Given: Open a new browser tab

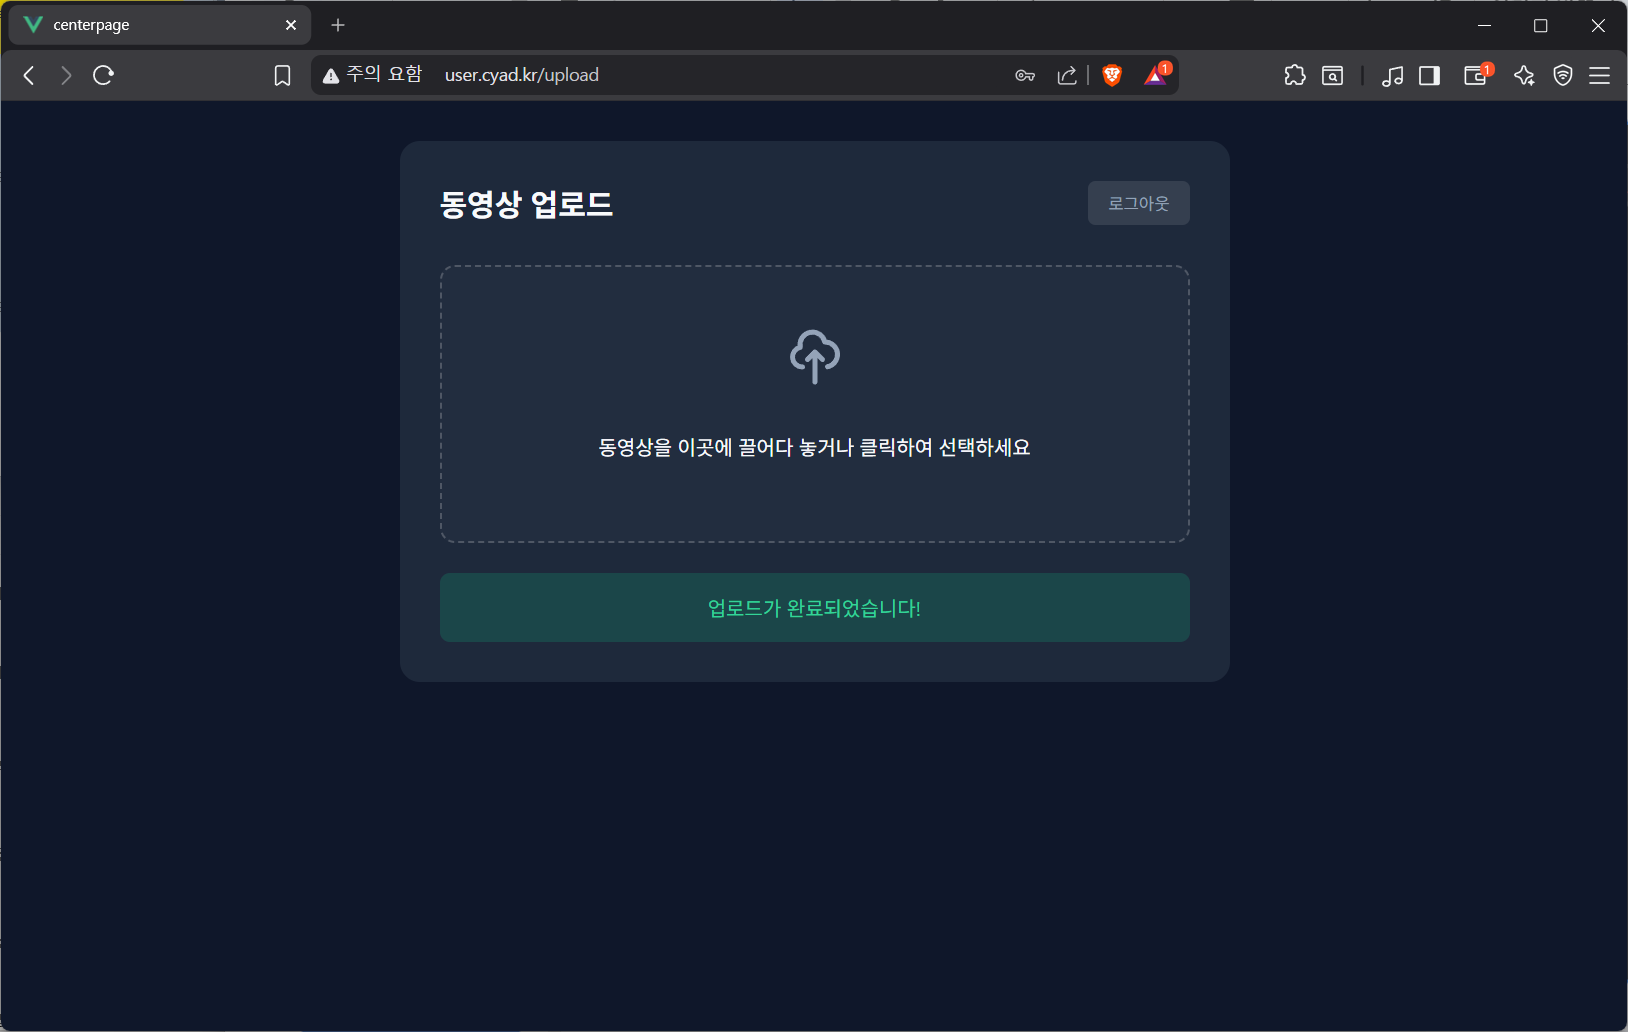Looking at the screenshot, I should tap(338, 25).
